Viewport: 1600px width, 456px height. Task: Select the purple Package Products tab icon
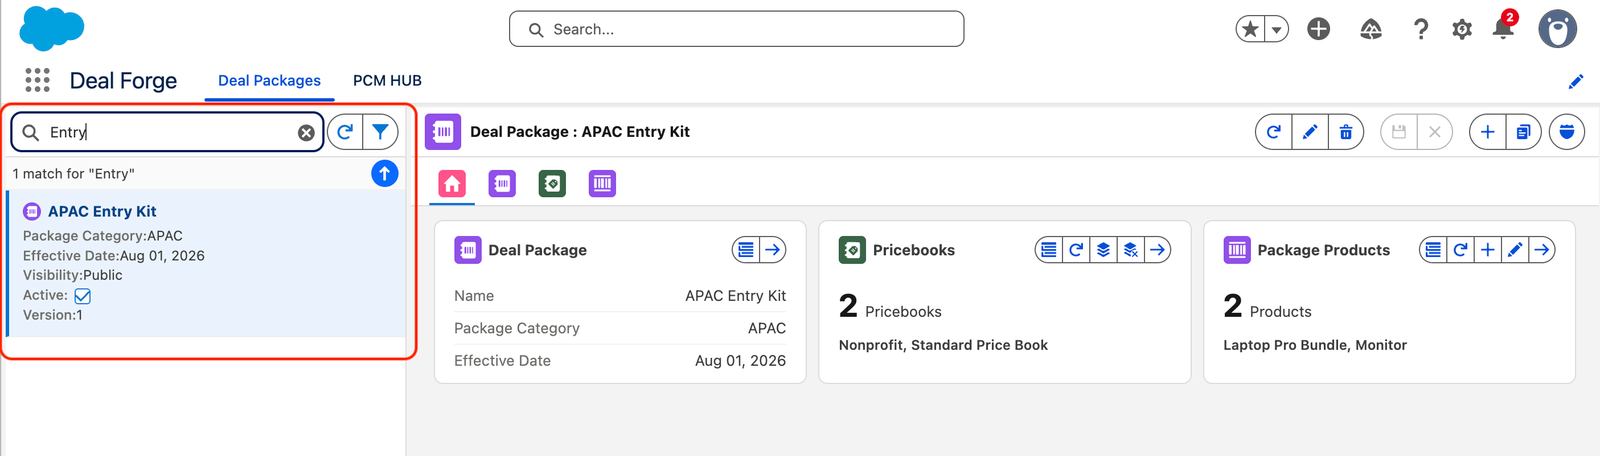602,184
